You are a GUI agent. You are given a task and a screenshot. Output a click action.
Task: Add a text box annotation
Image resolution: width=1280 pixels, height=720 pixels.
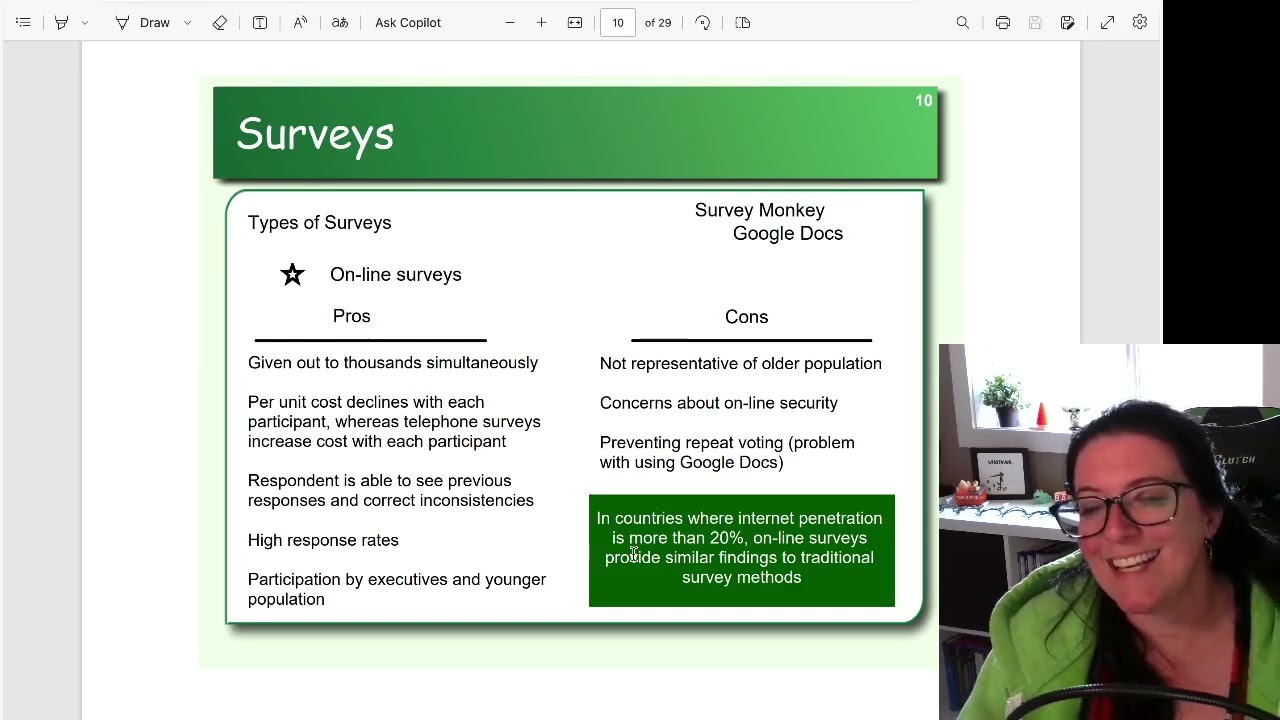[x=260, y=22]
